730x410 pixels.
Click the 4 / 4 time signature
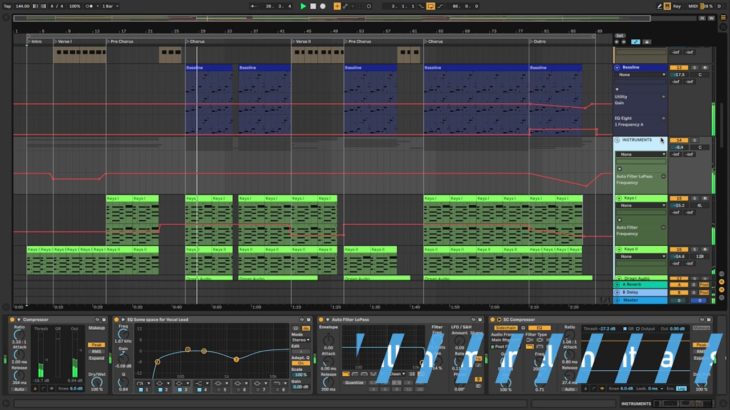[57, 6]
